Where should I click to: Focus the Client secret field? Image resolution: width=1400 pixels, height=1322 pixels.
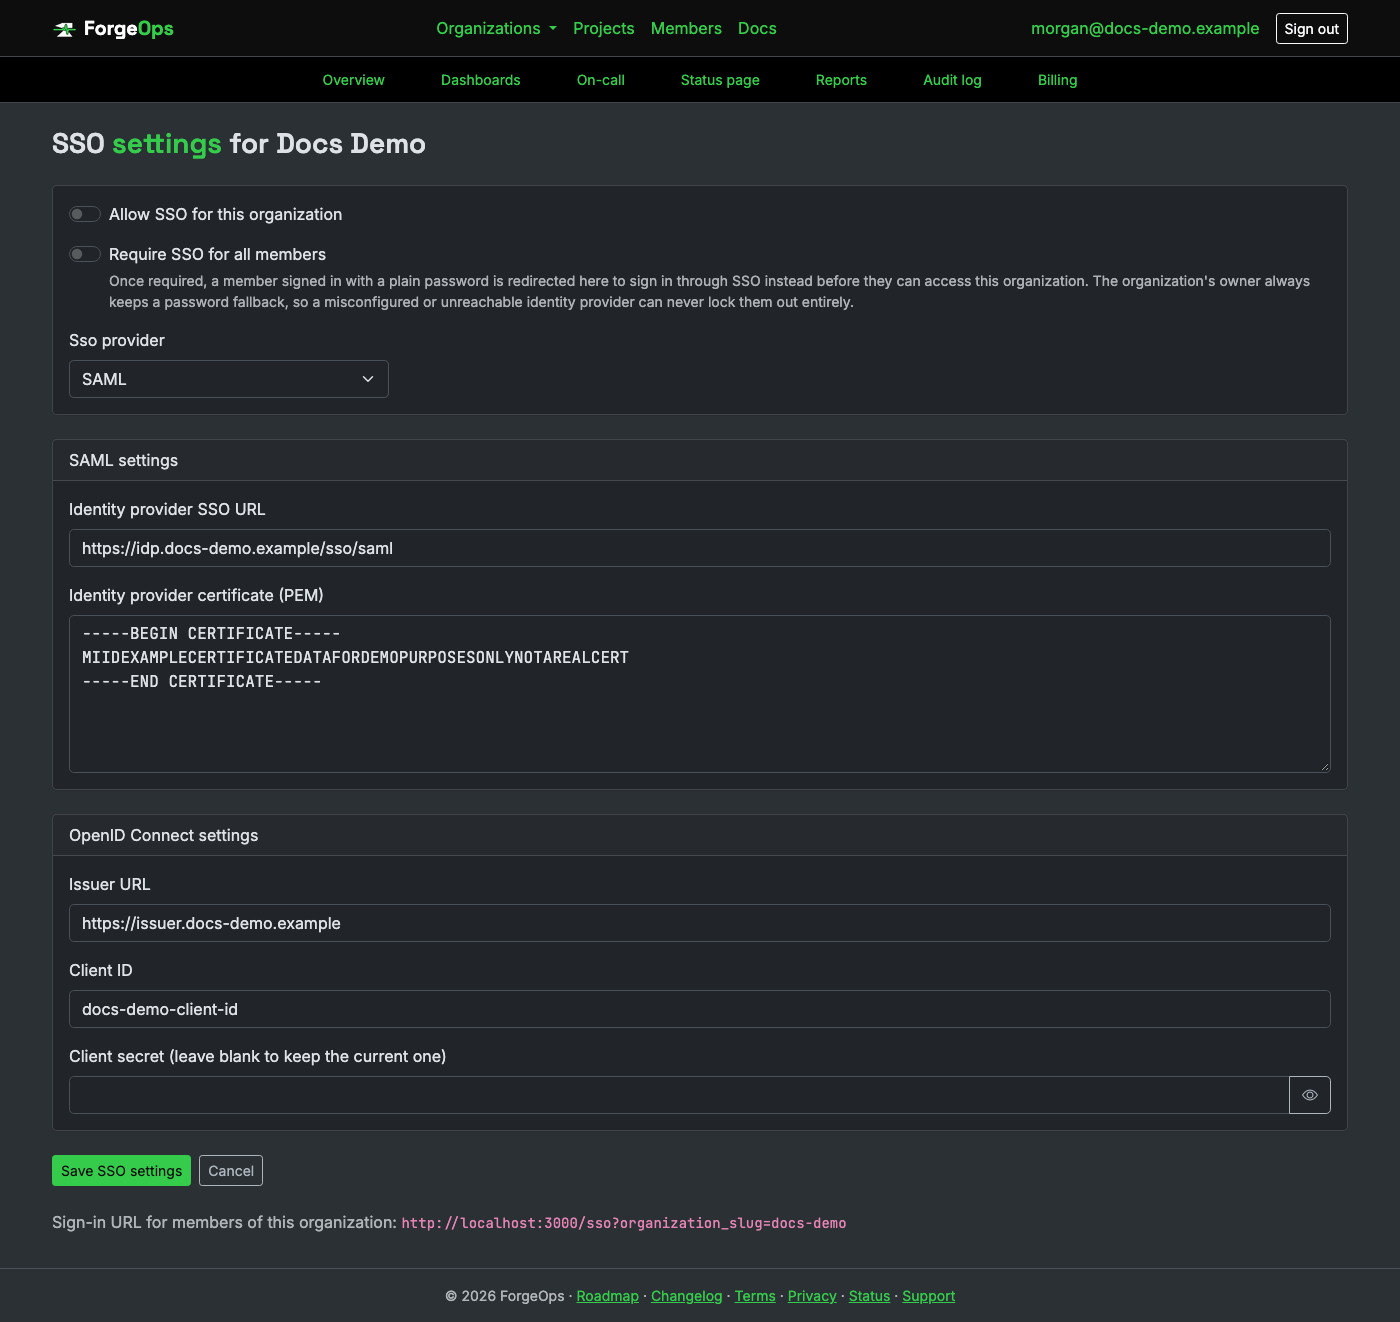coord(679,1095)
